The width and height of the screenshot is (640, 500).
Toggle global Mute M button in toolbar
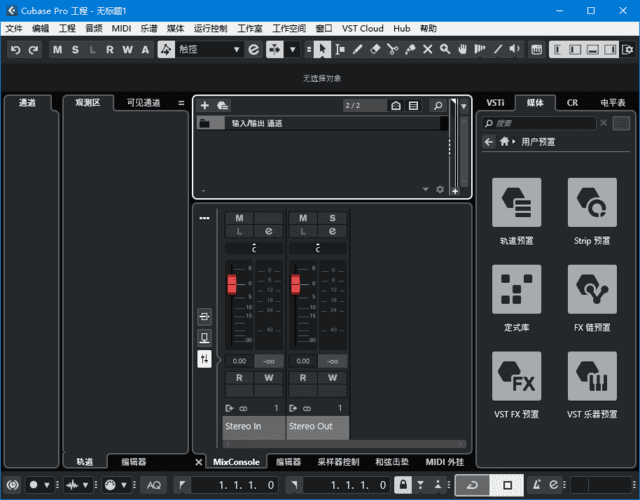[58, 50]
